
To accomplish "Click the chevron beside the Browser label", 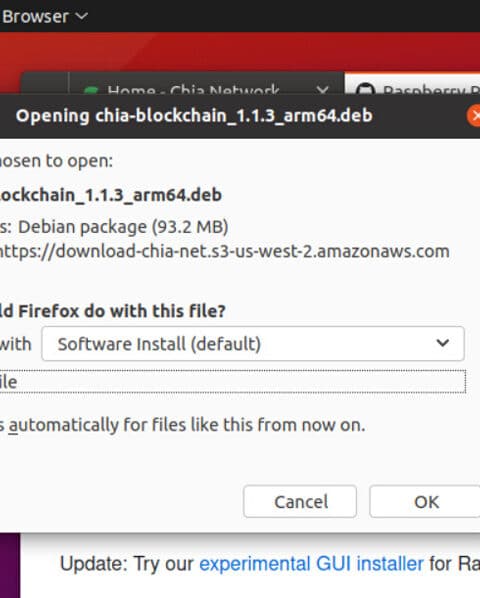I will click(82, 16).
